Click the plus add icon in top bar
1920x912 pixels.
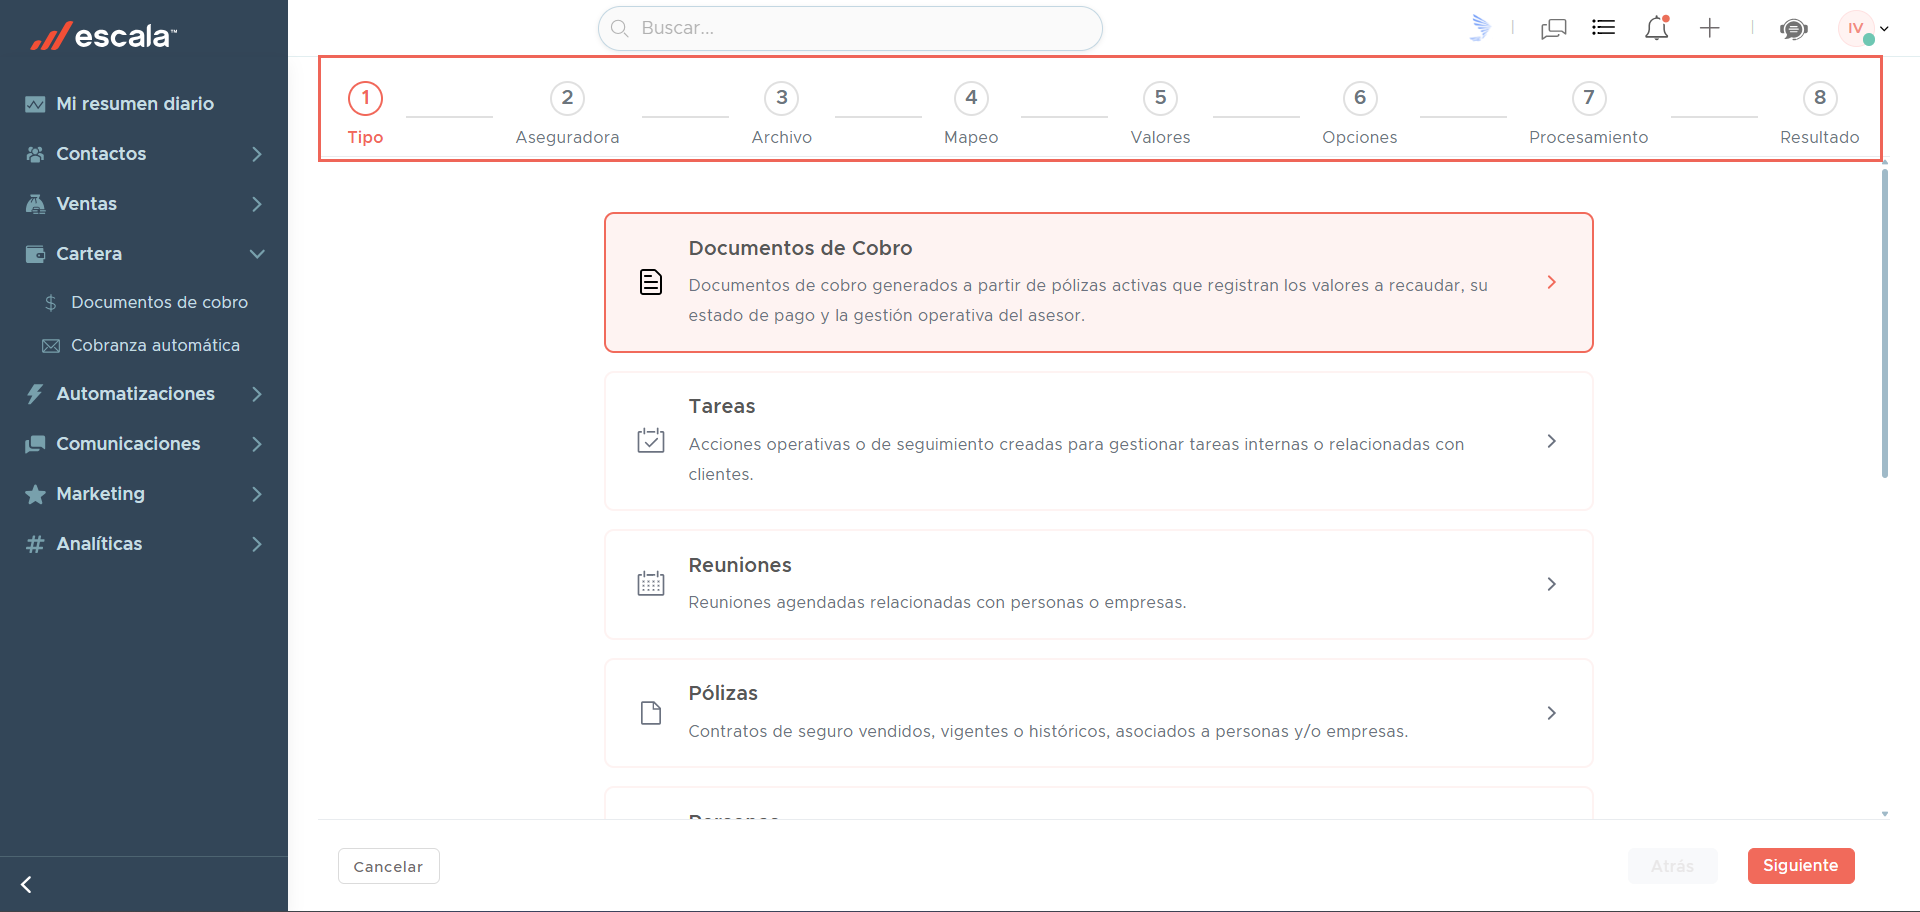(x=1710, y=28)
